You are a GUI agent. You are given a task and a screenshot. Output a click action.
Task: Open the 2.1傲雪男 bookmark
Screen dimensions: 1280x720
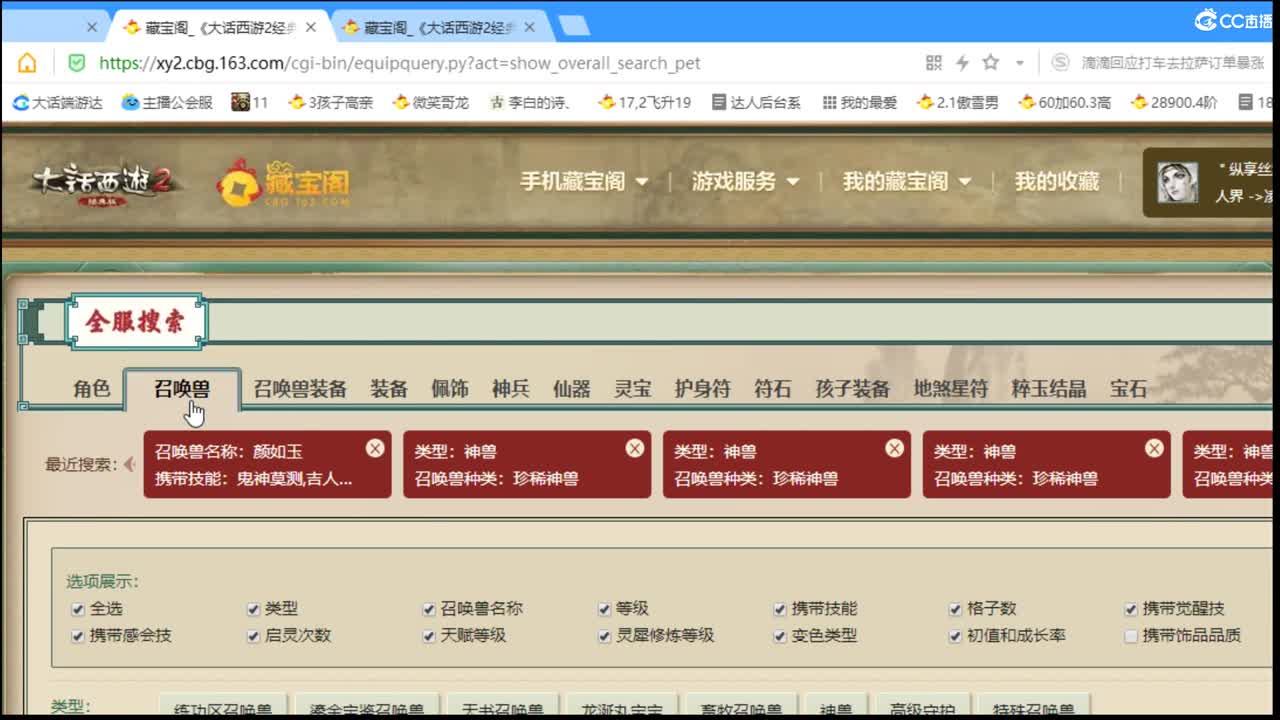coord(957,102)
